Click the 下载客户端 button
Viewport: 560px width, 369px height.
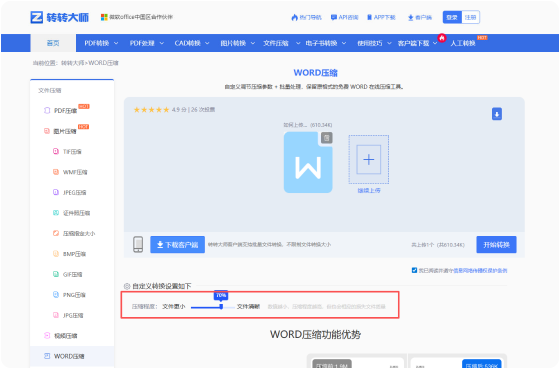tap(178, 245)
